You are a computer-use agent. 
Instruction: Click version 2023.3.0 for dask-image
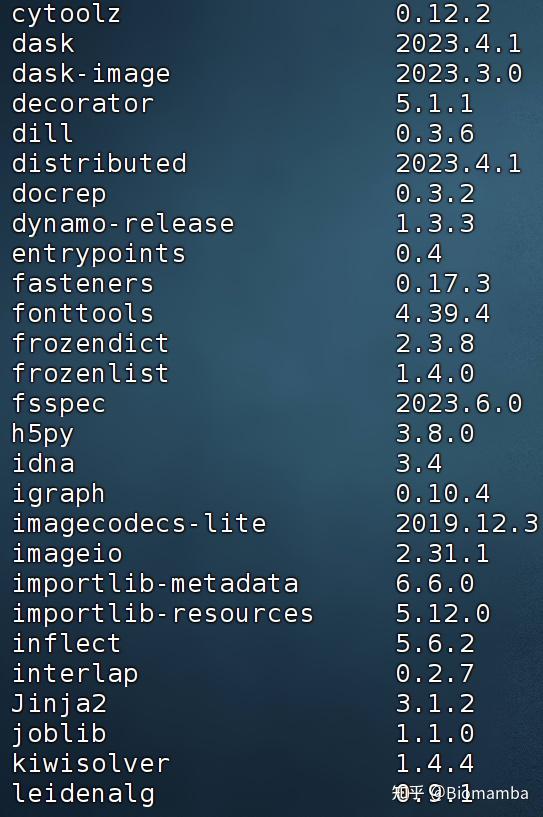click(x=459, y=73)
